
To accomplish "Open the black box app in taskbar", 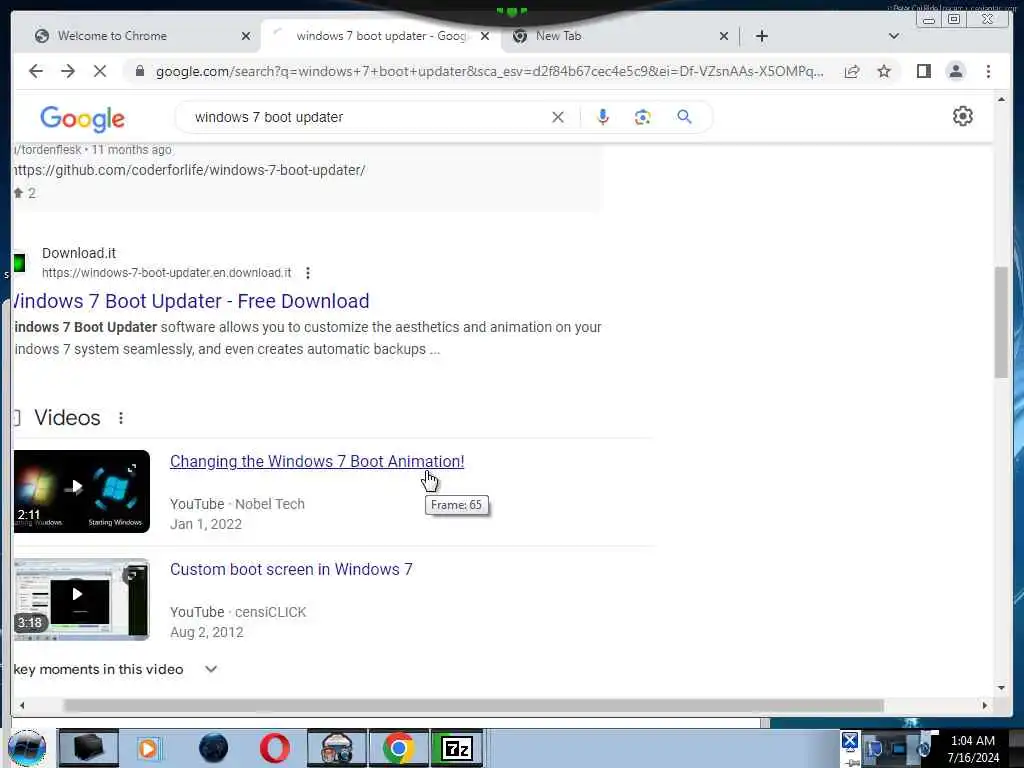I will (x=88, y=748).
